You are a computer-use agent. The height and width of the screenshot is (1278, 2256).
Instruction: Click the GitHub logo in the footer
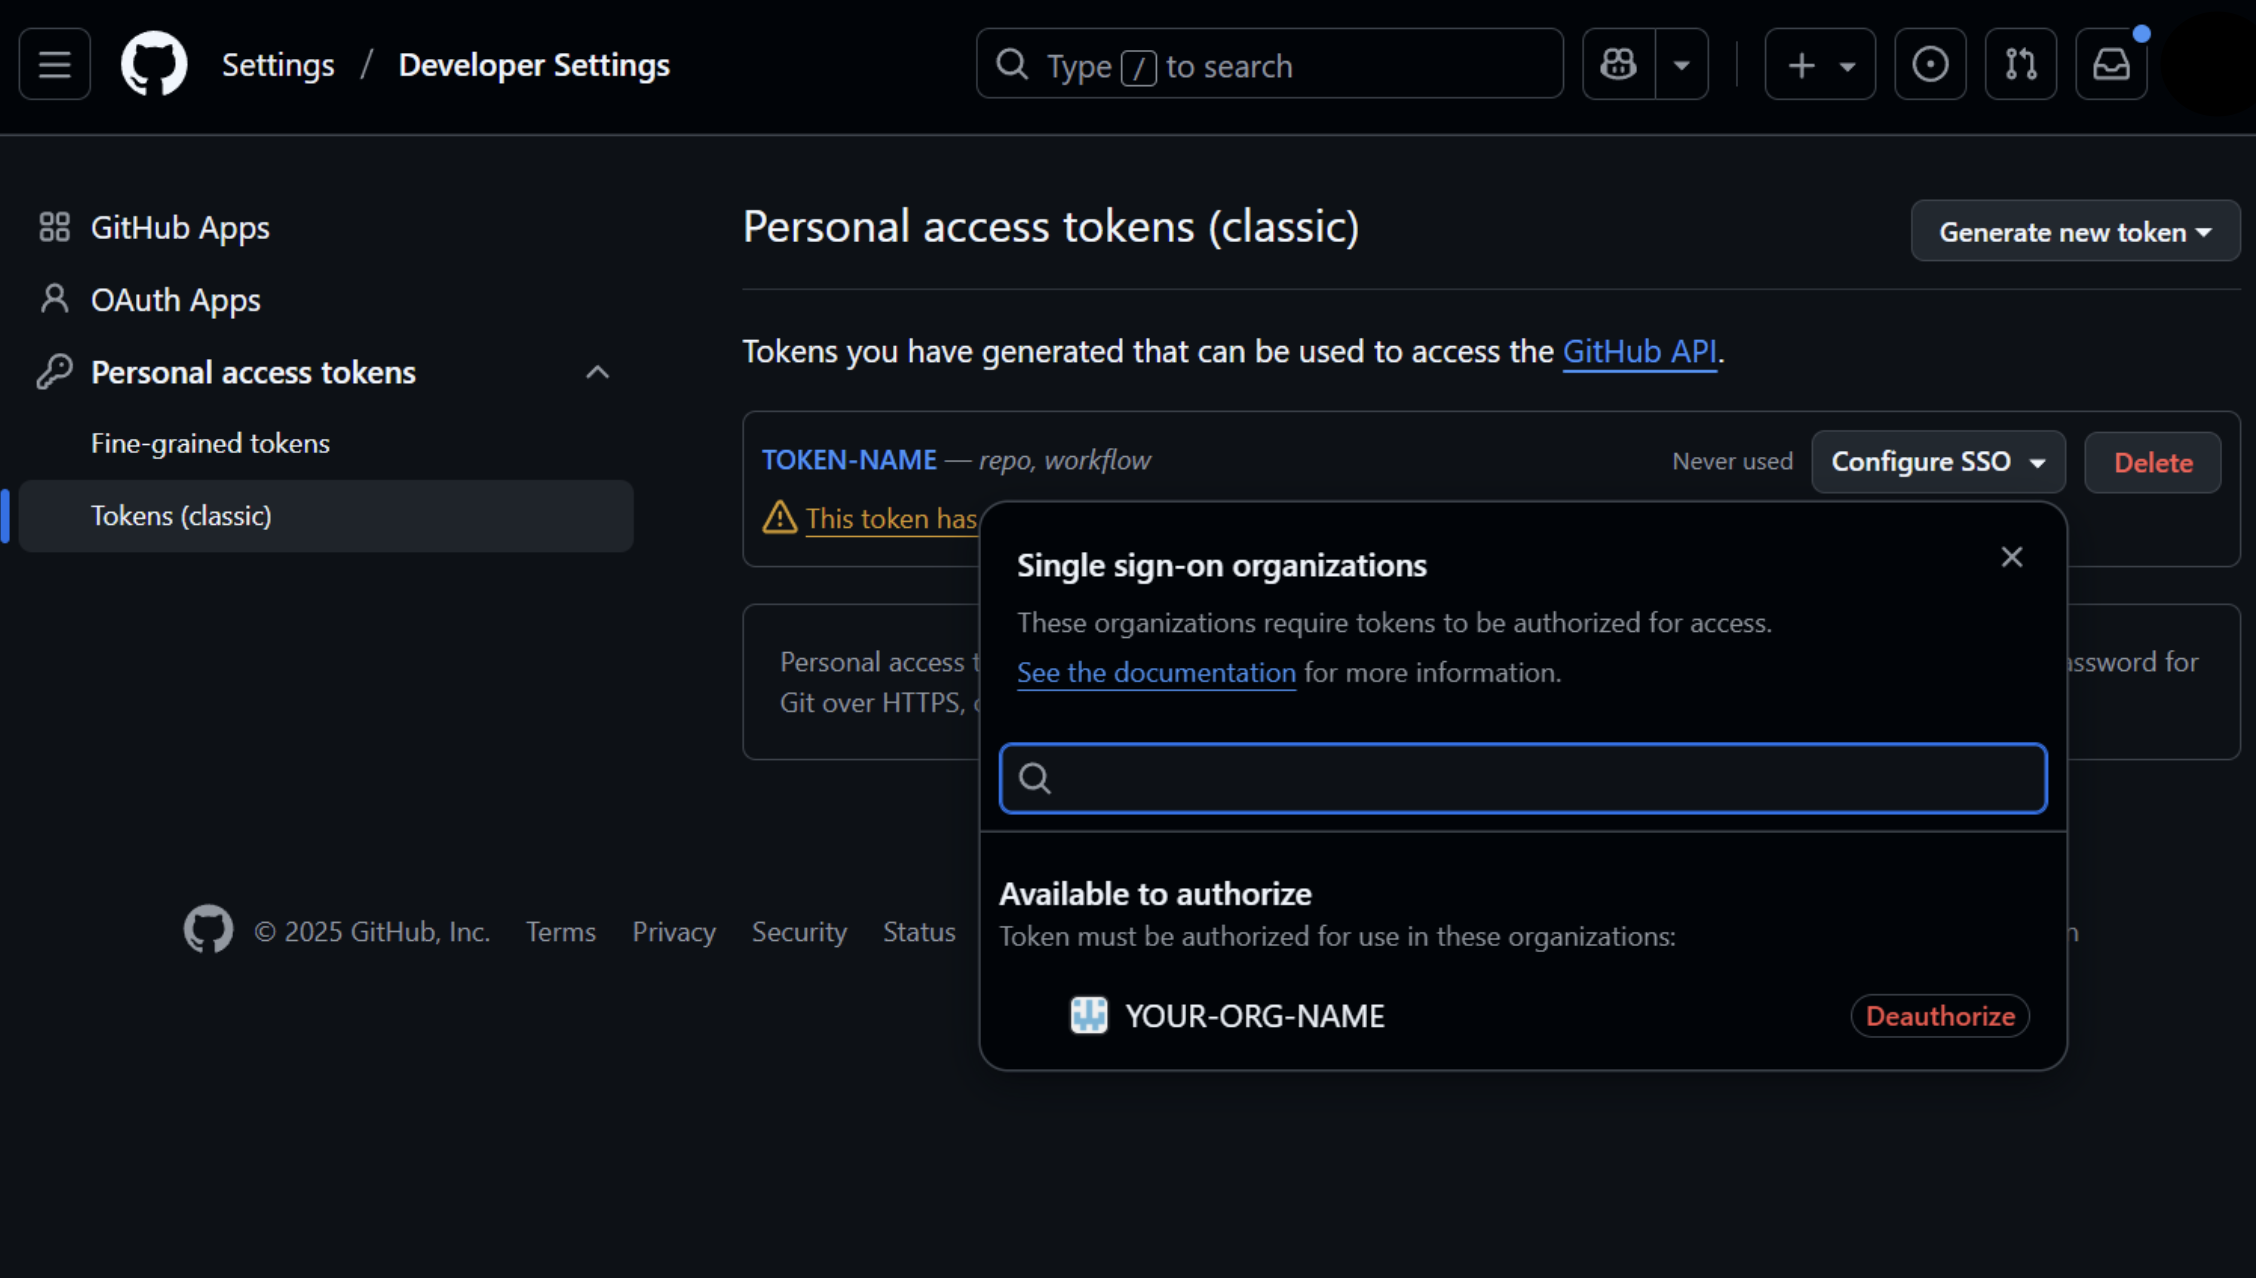(x=208, y=930)
